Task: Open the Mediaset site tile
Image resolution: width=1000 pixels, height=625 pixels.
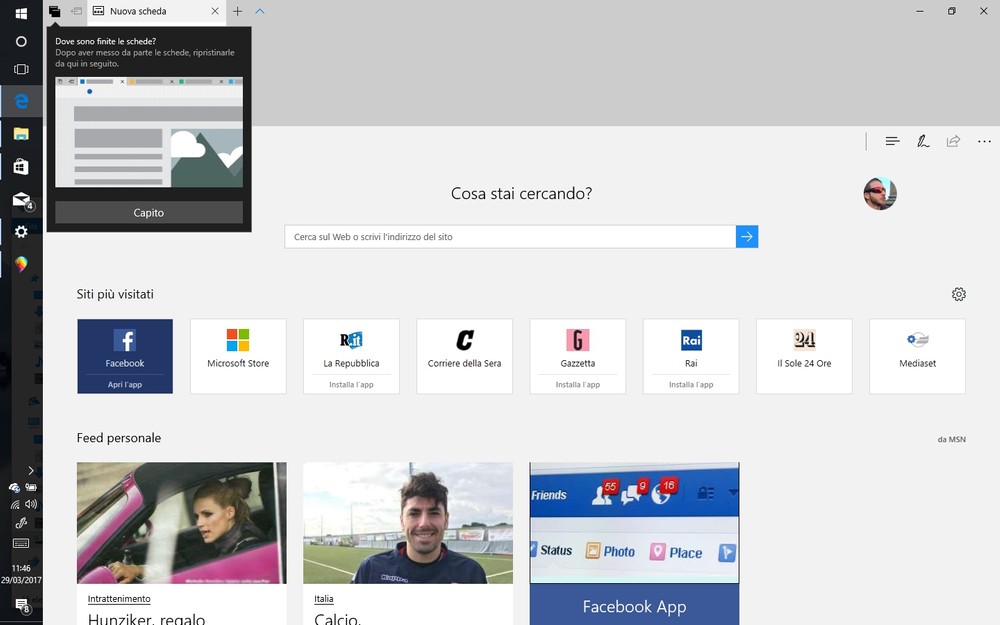Action: [917, 356]
